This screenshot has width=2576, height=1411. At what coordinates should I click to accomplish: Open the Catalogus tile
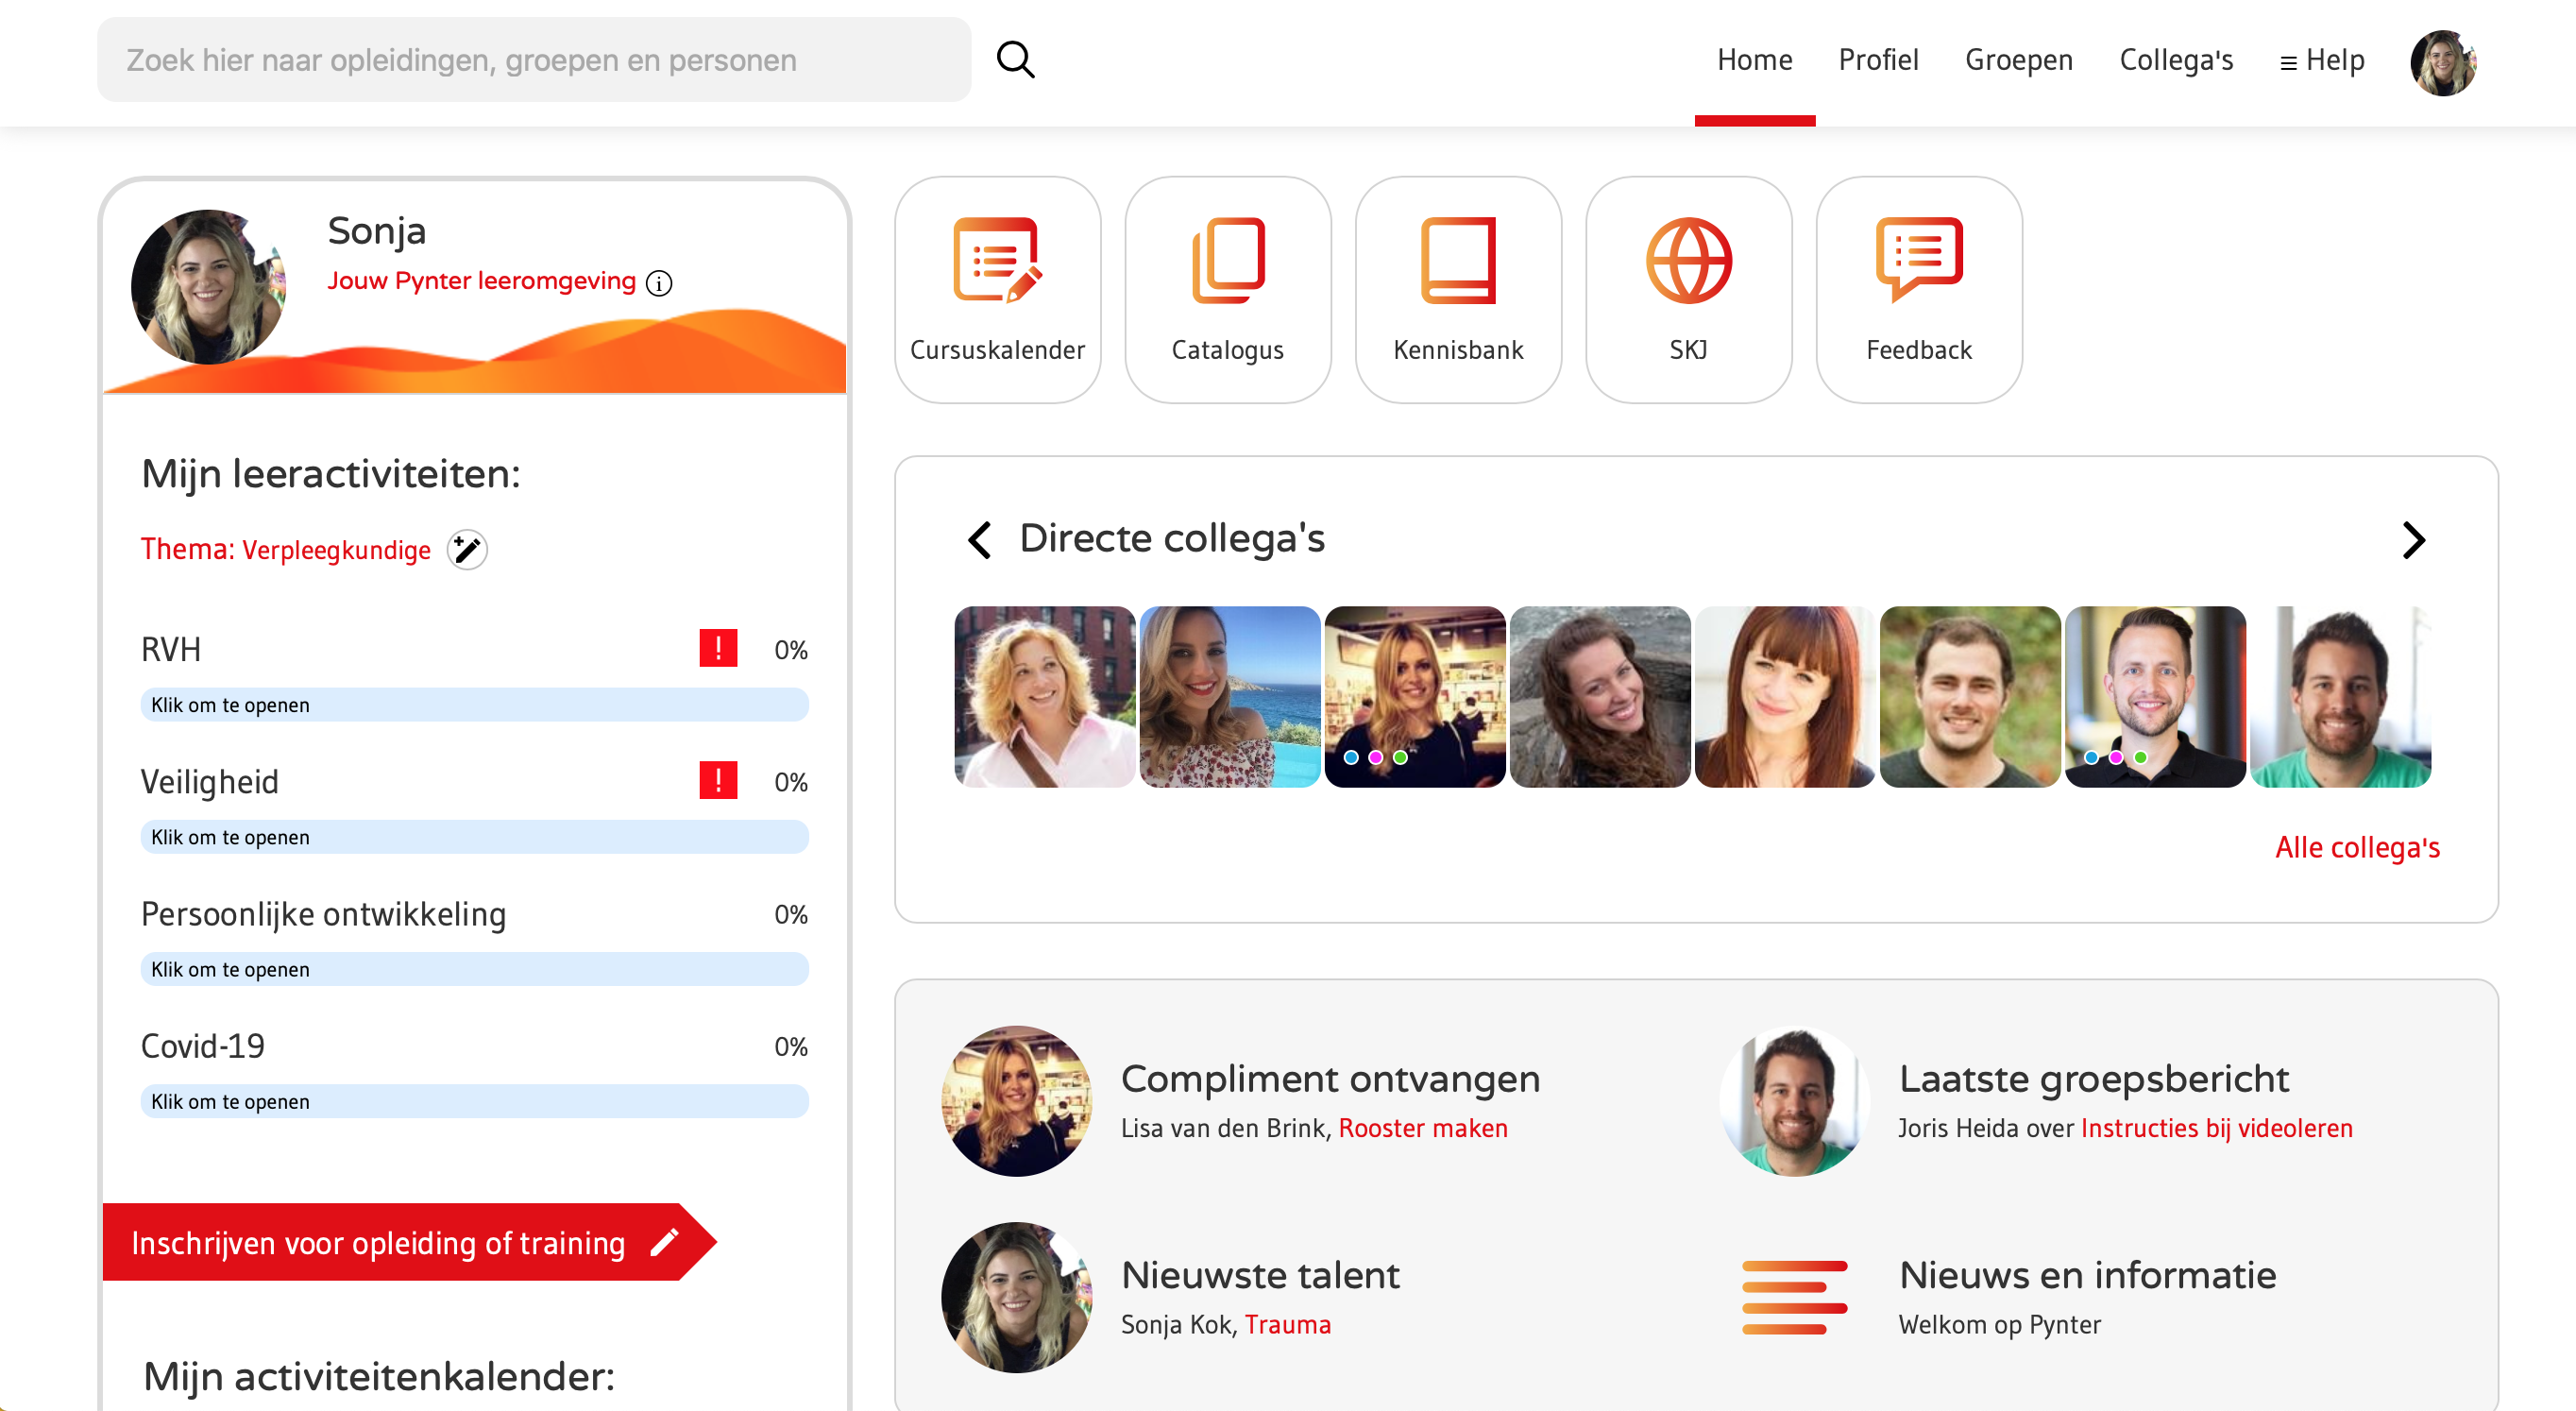pos(1227,290)
